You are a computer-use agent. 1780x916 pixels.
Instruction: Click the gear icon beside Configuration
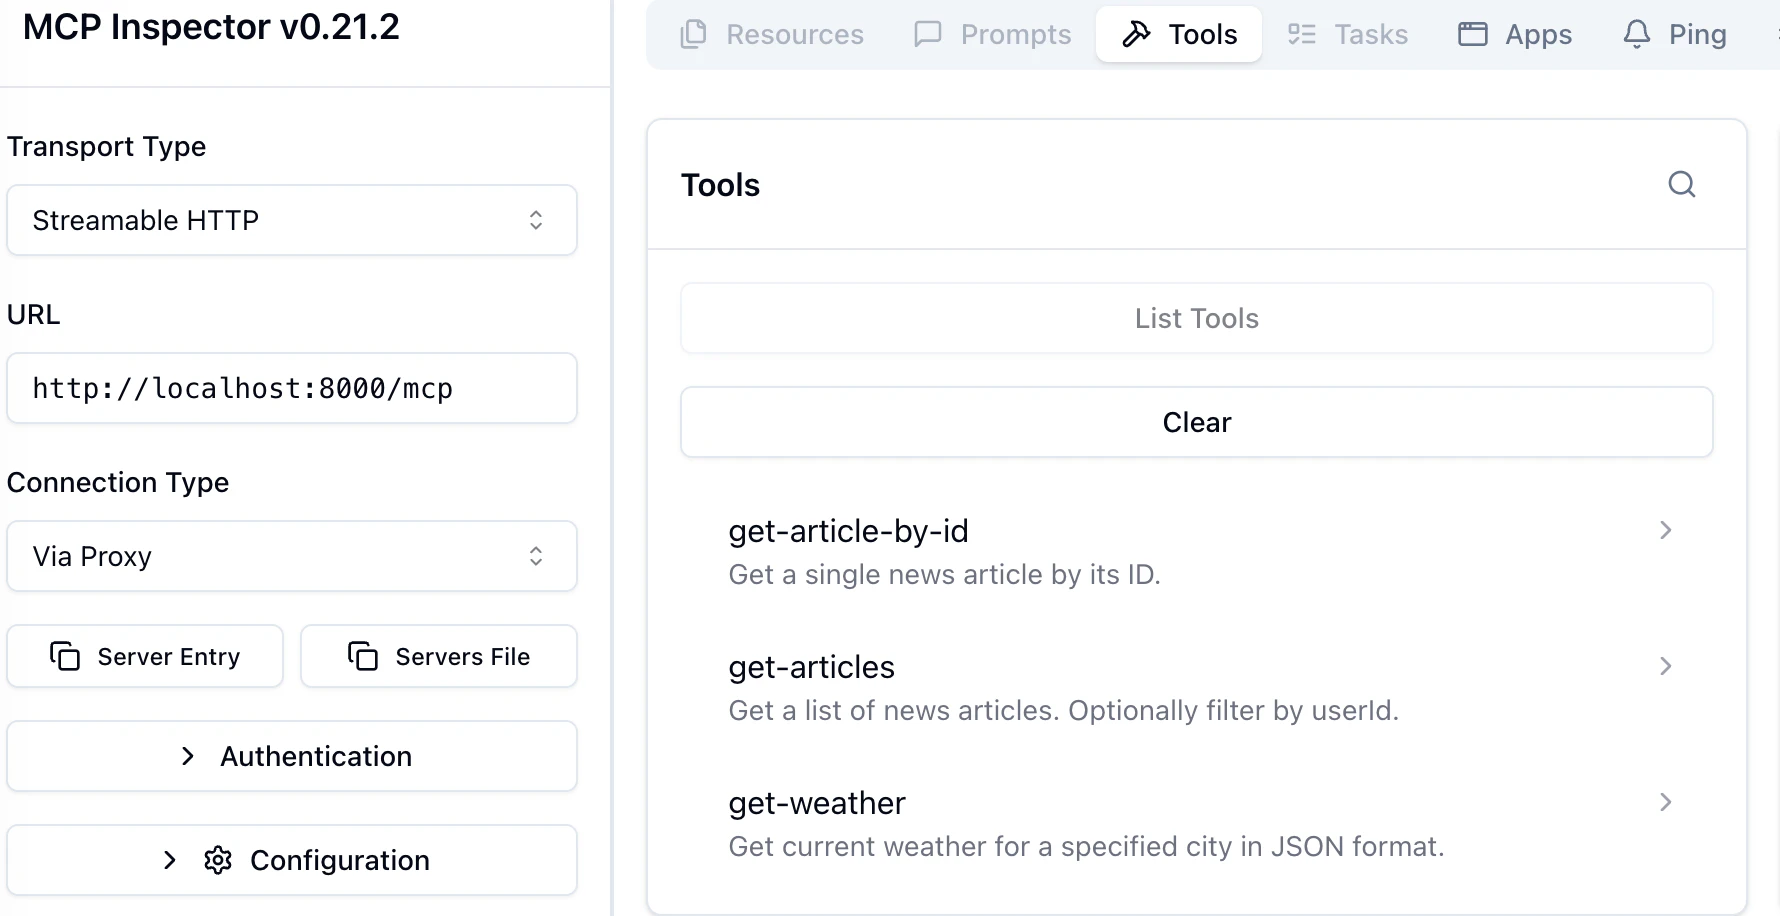click(218, 860)
